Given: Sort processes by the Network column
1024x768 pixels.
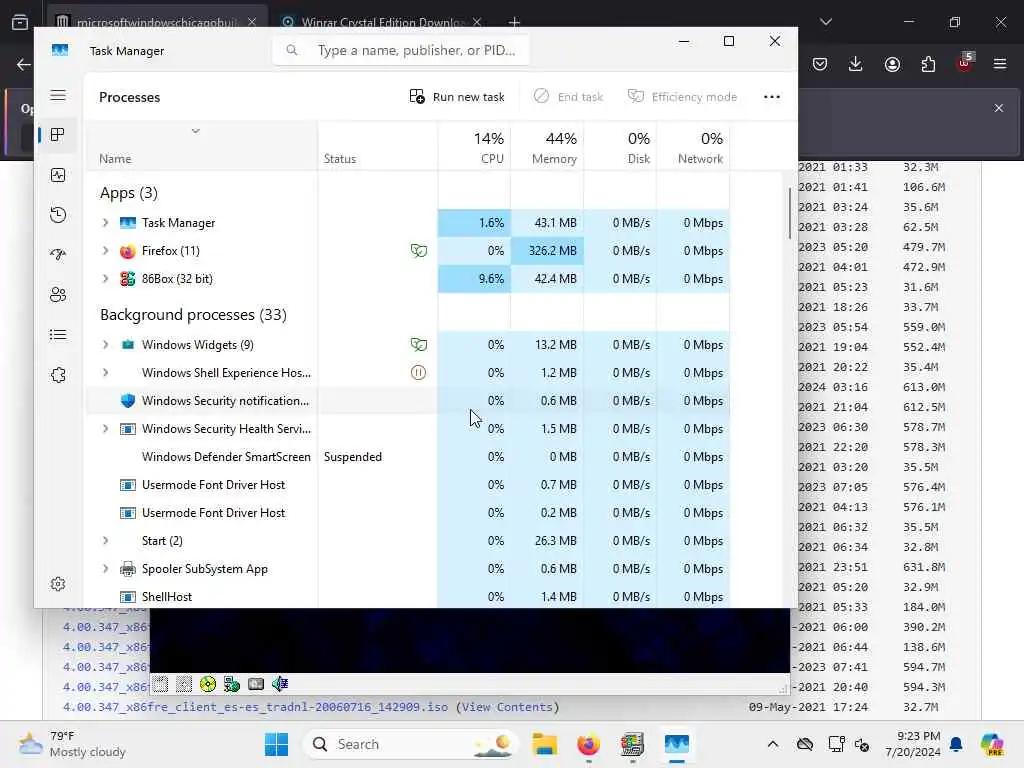Looking at the screenshot, I should tap(694, 147).
